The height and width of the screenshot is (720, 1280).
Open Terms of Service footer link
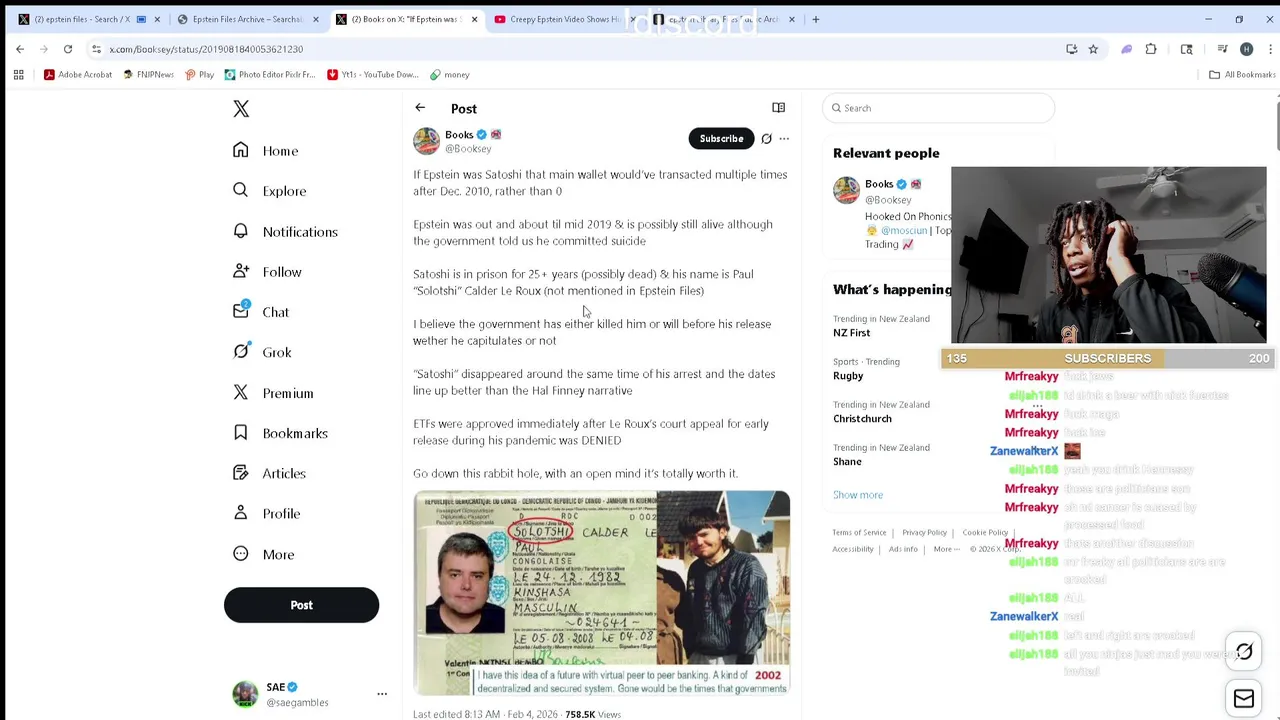coord(859,533)
